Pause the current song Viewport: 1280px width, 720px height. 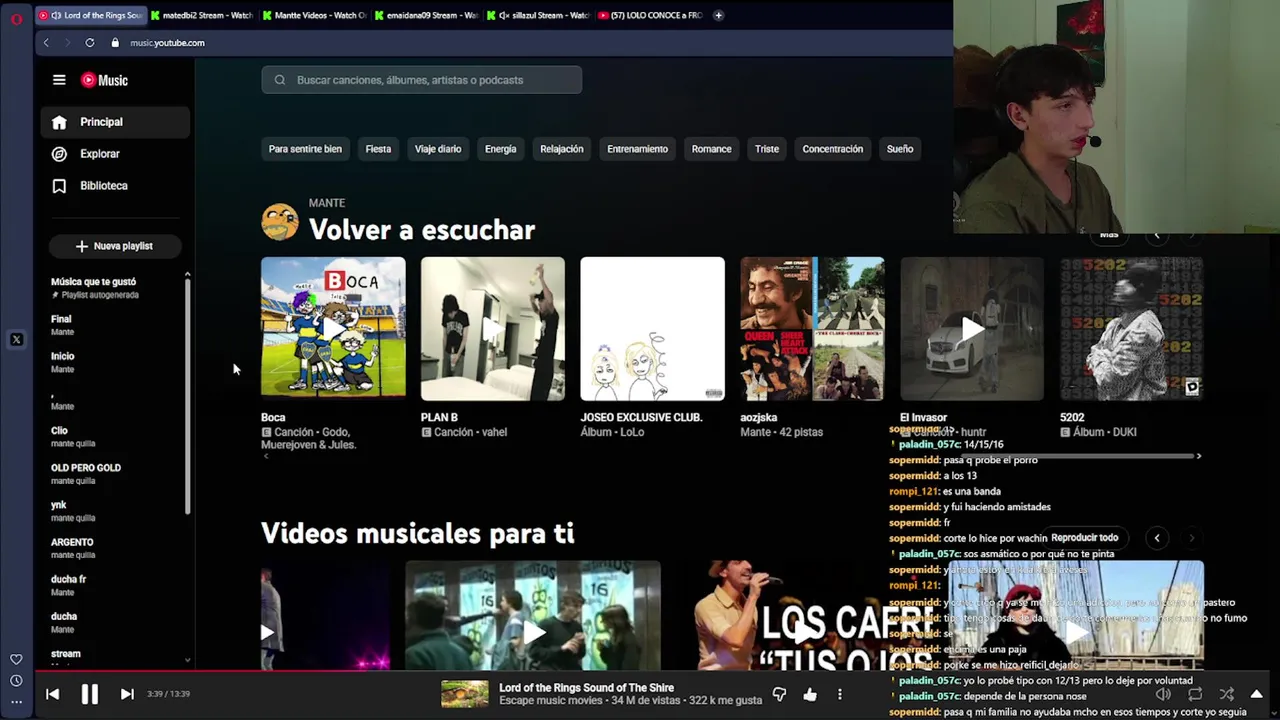click(90, 694)
